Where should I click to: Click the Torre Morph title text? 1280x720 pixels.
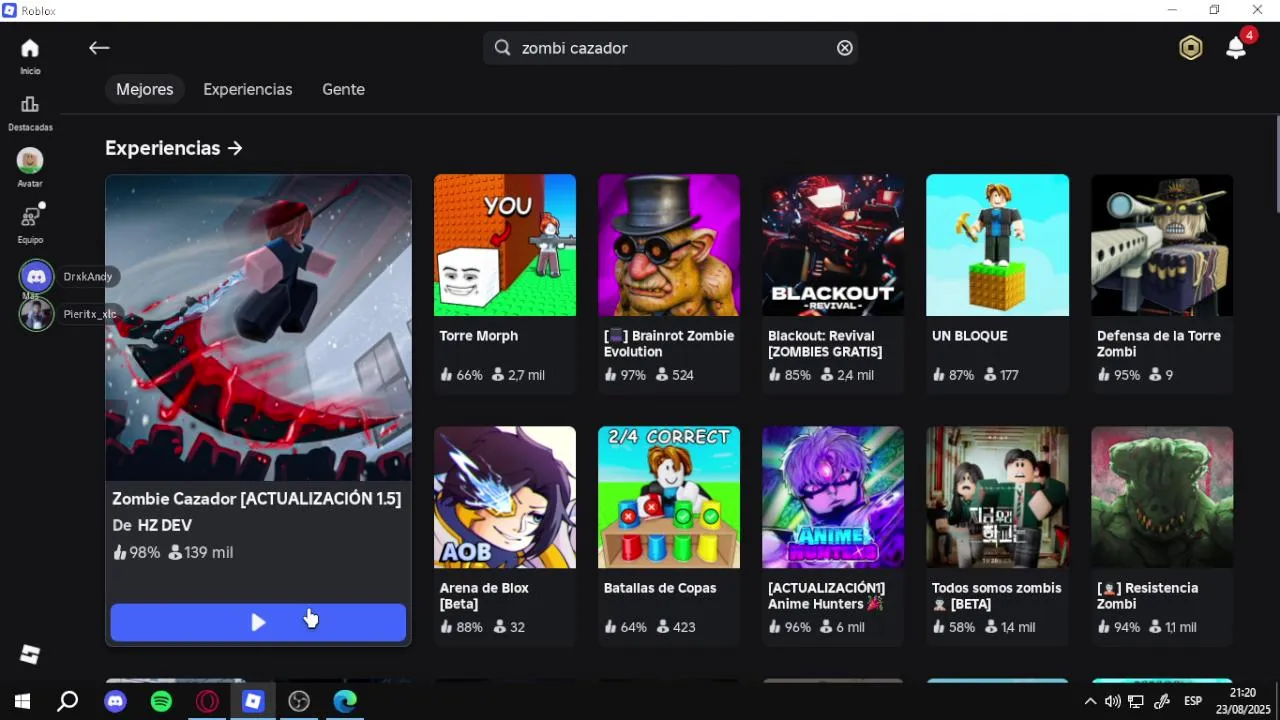(x=479, y=336)
